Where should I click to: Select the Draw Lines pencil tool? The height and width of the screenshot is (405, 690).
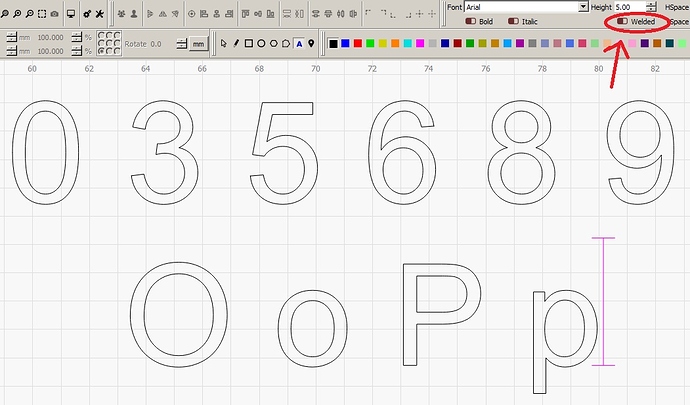(236, 43)
